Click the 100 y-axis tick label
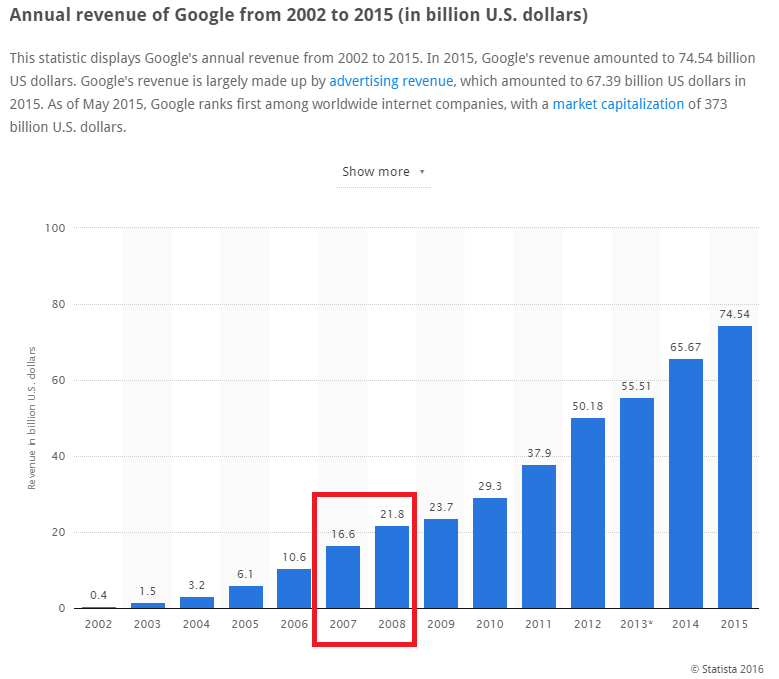Viewport: 779px width, 679px height. point(55,228)
